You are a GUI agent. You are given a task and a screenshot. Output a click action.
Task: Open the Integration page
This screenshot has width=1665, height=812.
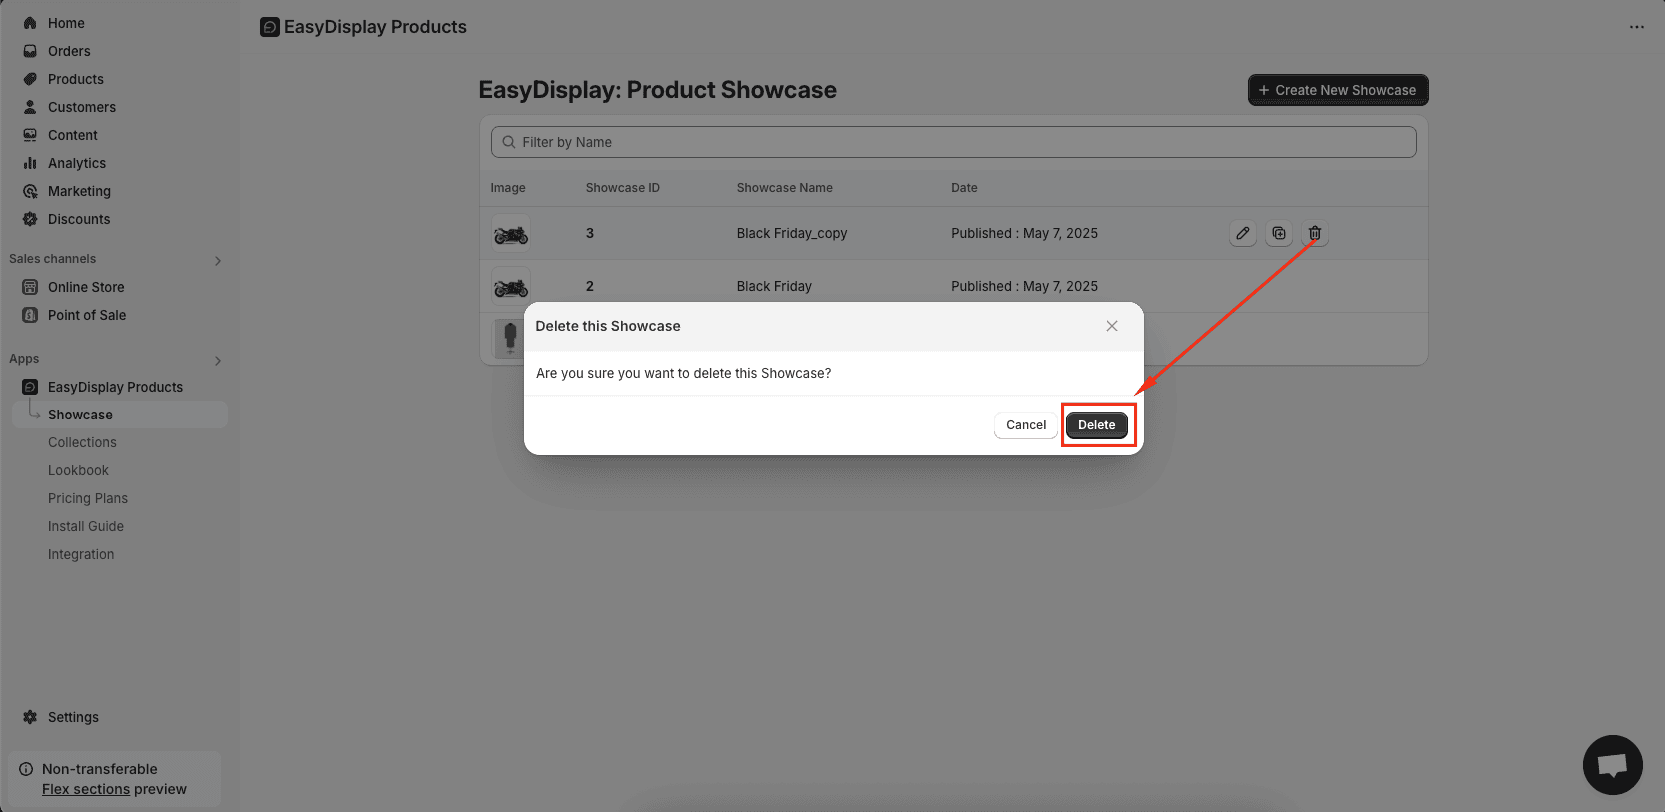click(x=81, y=554)
